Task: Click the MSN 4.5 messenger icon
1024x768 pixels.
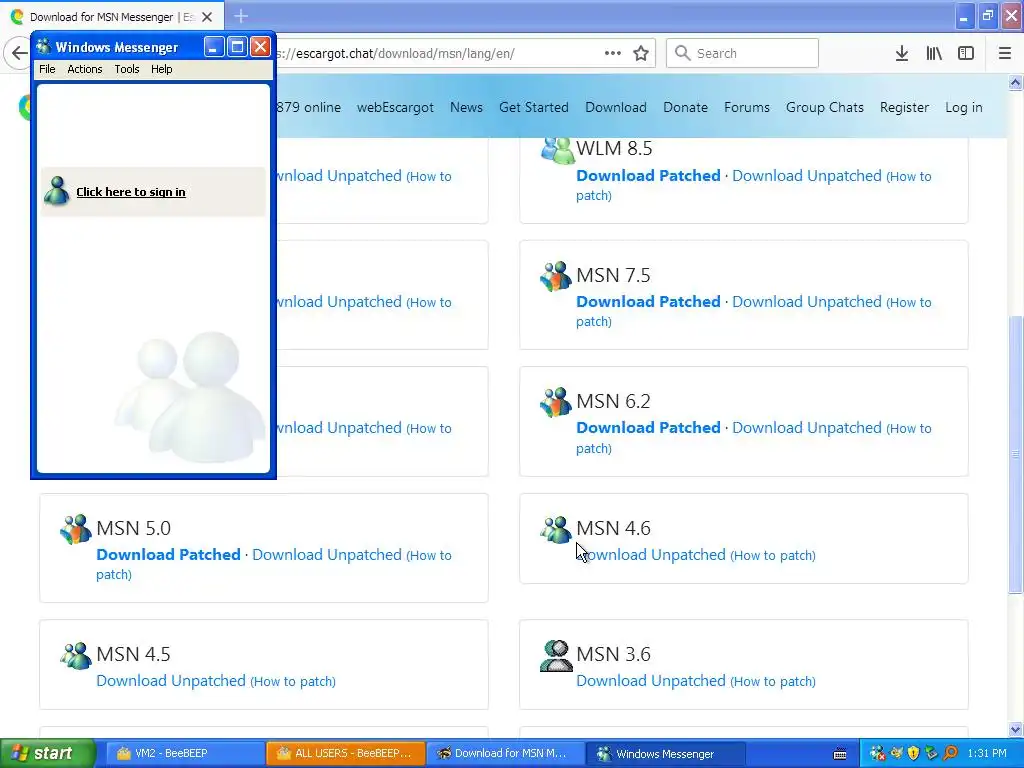Action: (76, 656)
